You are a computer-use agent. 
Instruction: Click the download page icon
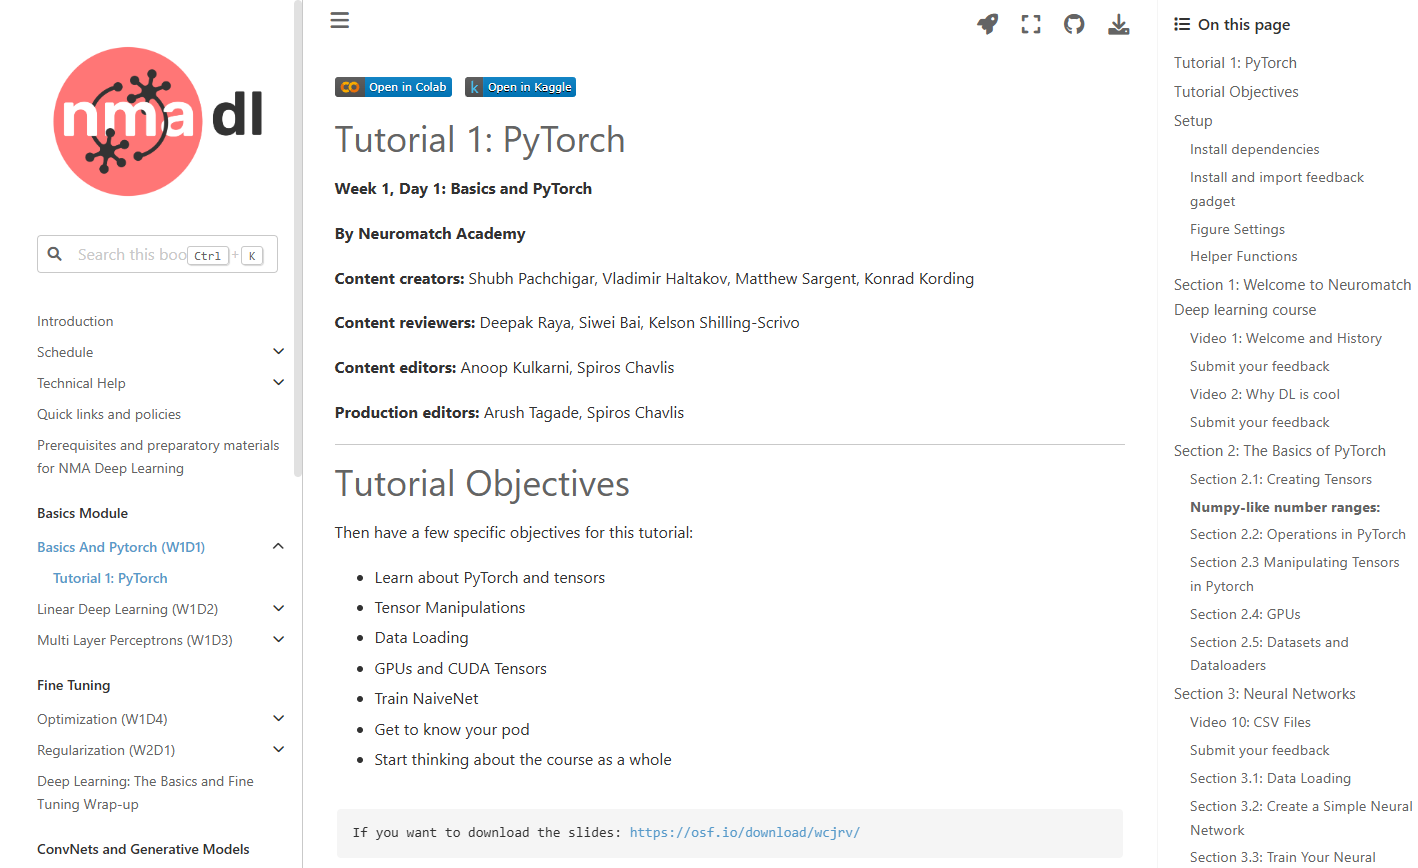pyautogui.click(x=1118, y=24)
